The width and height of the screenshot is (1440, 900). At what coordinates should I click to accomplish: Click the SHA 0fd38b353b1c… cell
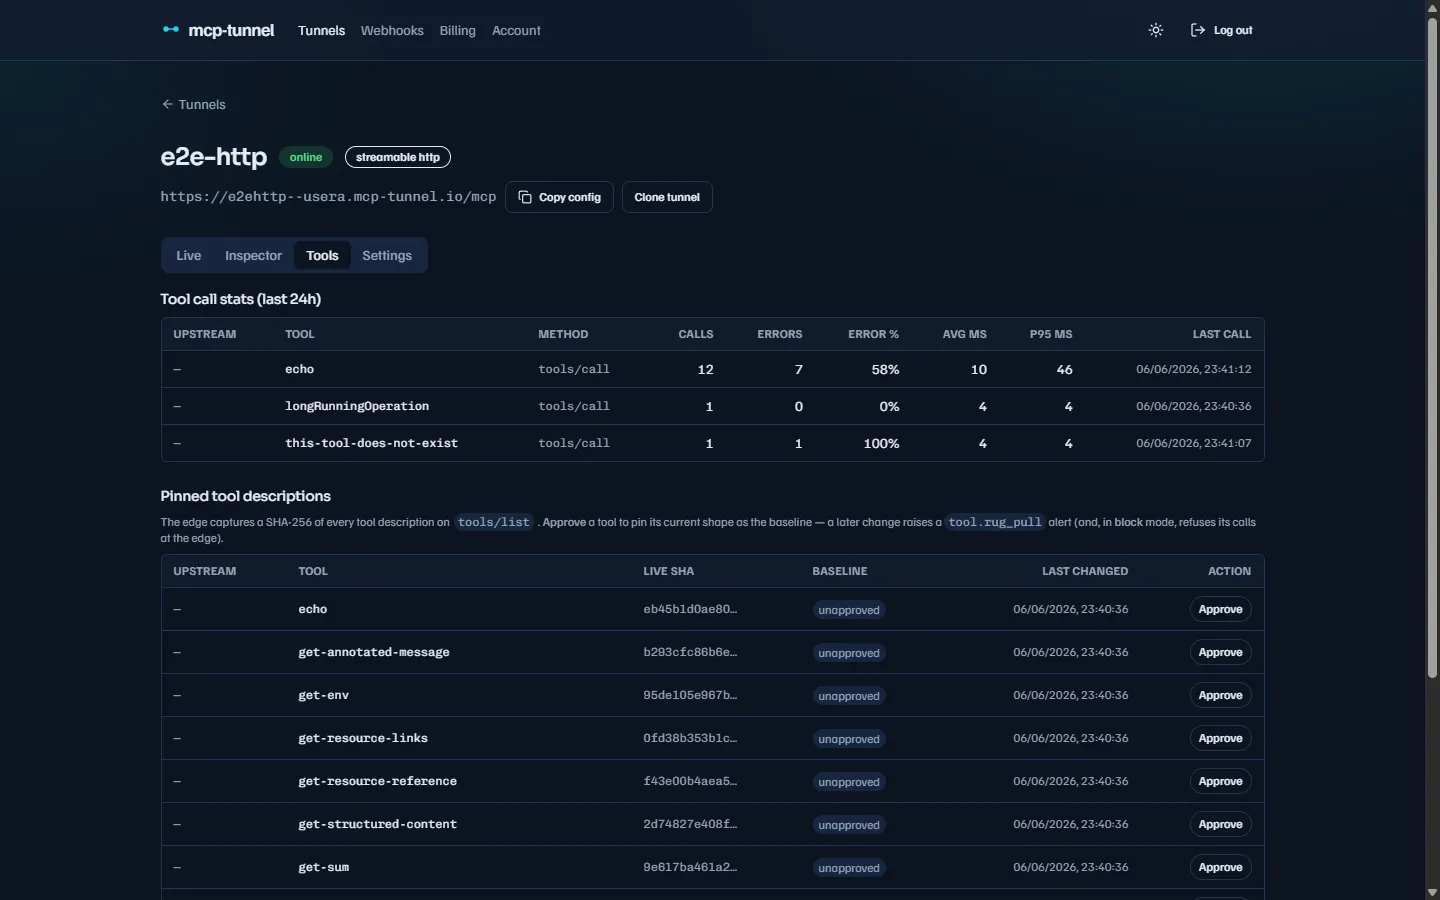pos(690,738)
